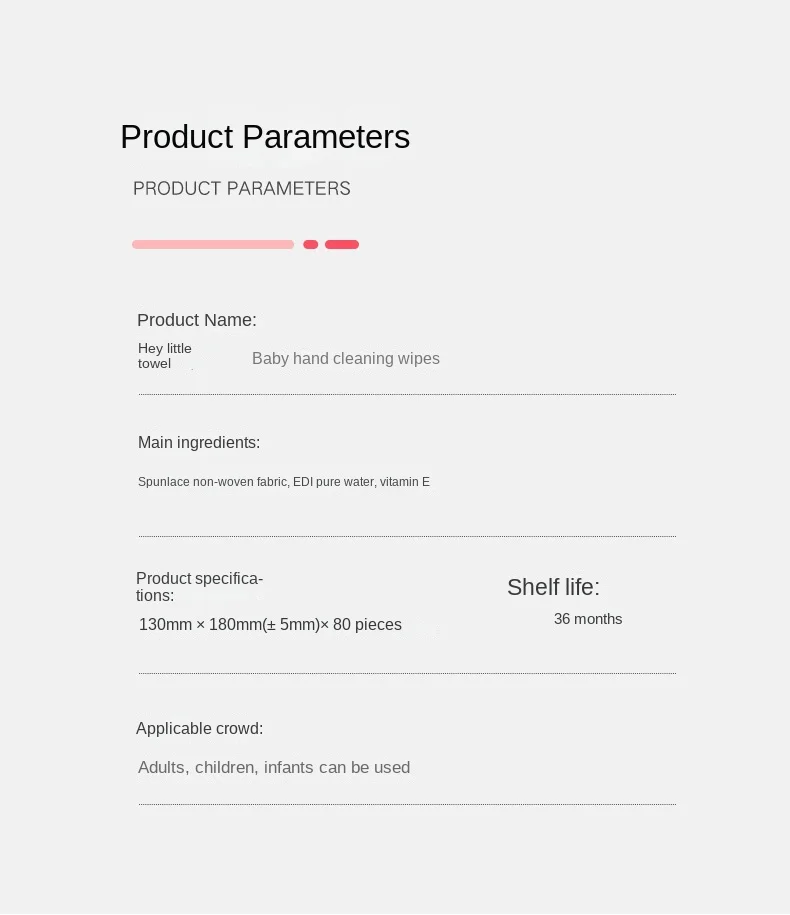Click the short red pill shape
This screenshot has height=915, width=790.
click(342, 245)
